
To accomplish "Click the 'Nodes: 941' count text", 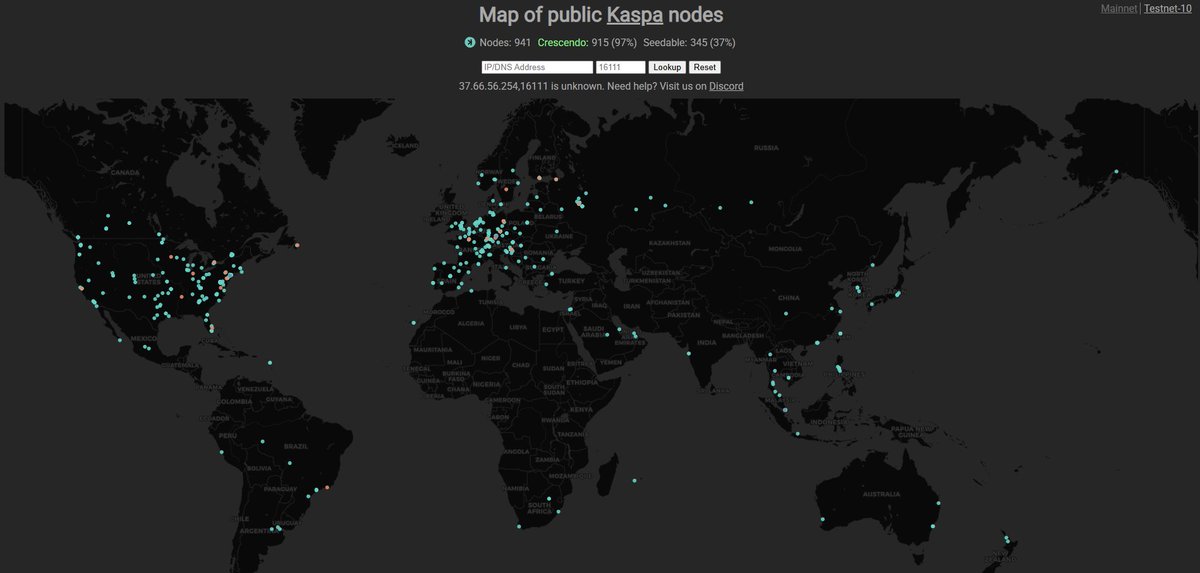I will click(x=505, y=42).
